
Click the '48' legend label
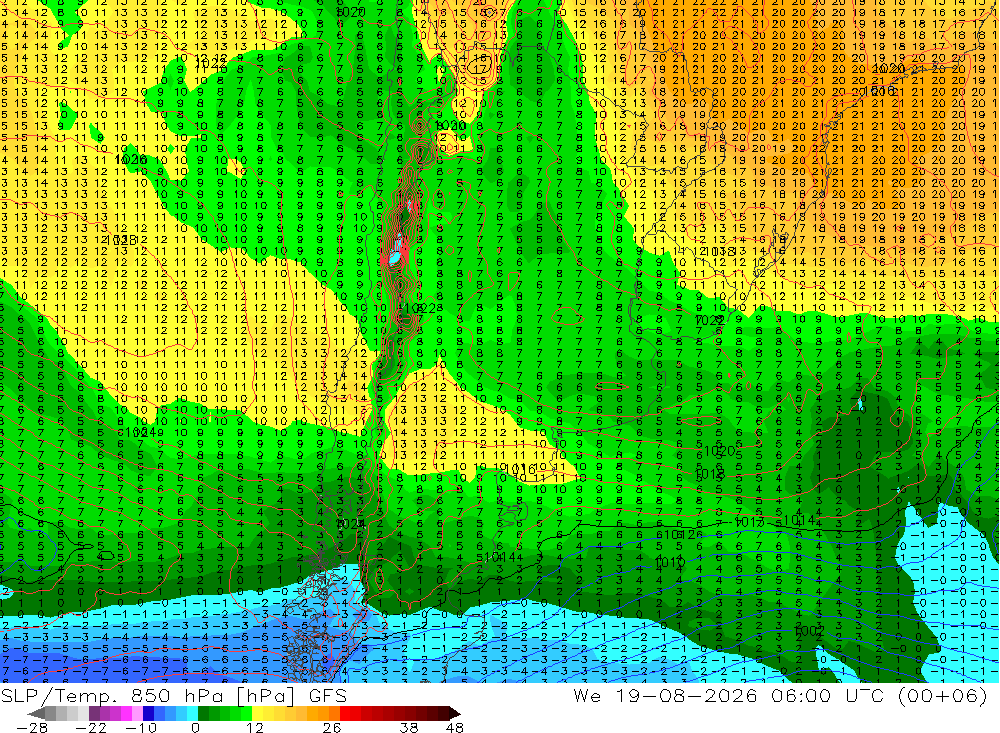(455, 728)
